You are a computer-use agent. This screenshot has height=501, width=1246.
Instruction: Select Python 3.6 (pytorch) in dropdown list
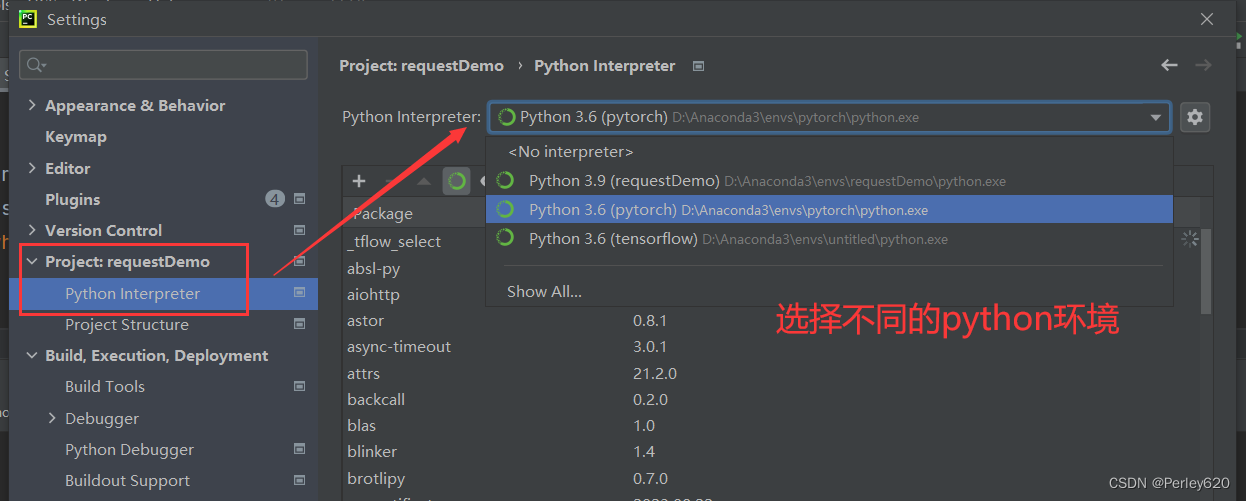(x=829, y=210)
